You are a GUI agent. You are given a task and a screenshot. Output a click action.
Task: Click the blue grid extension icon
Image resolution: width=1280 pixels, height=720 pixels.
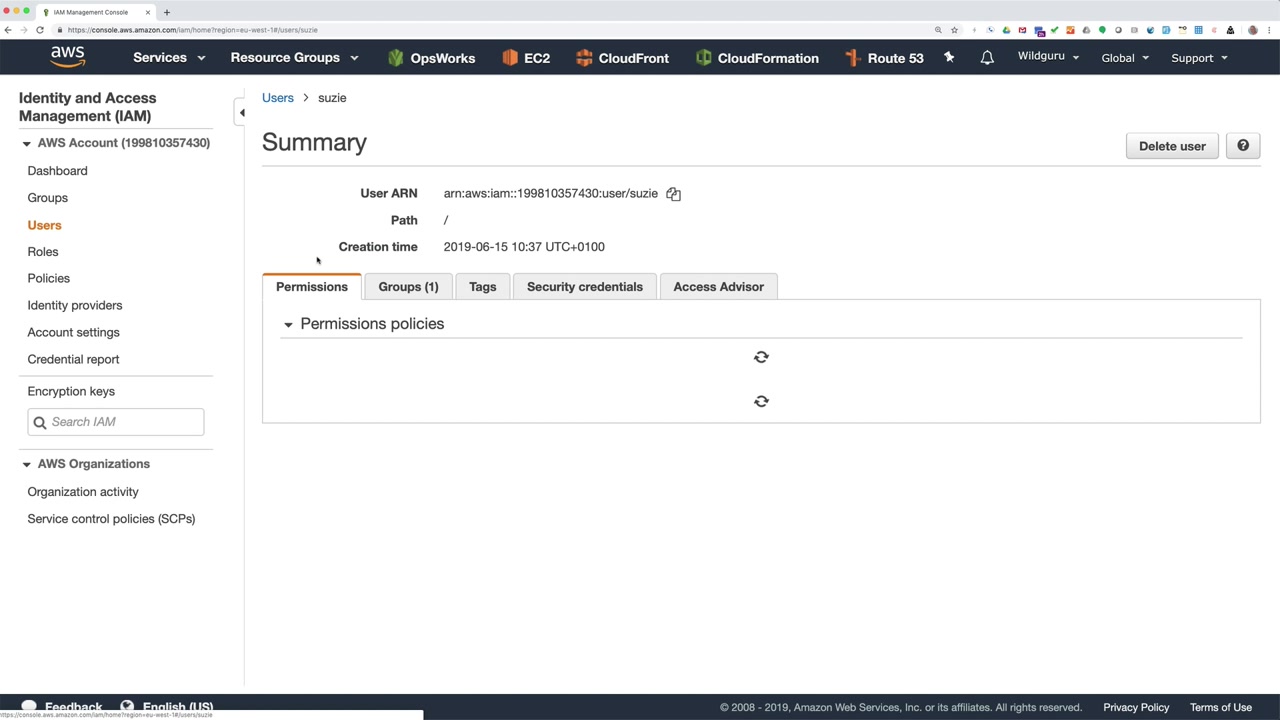pos(1198,30)
